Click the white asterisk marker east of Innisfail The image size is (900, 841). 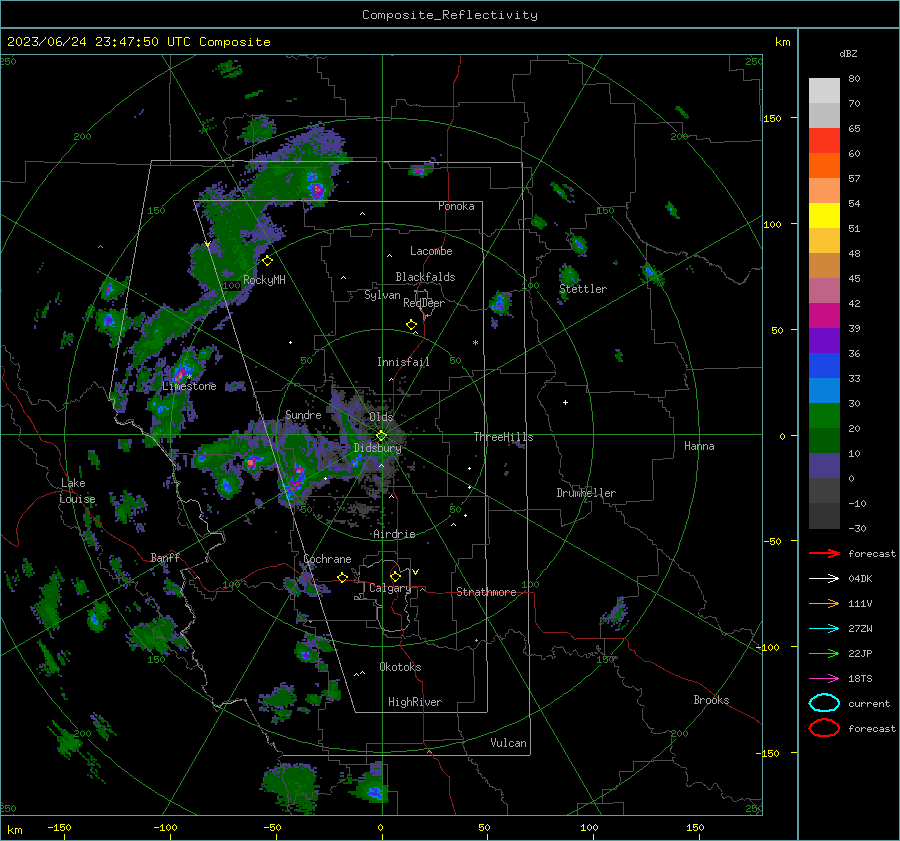(x=475, y=343)
